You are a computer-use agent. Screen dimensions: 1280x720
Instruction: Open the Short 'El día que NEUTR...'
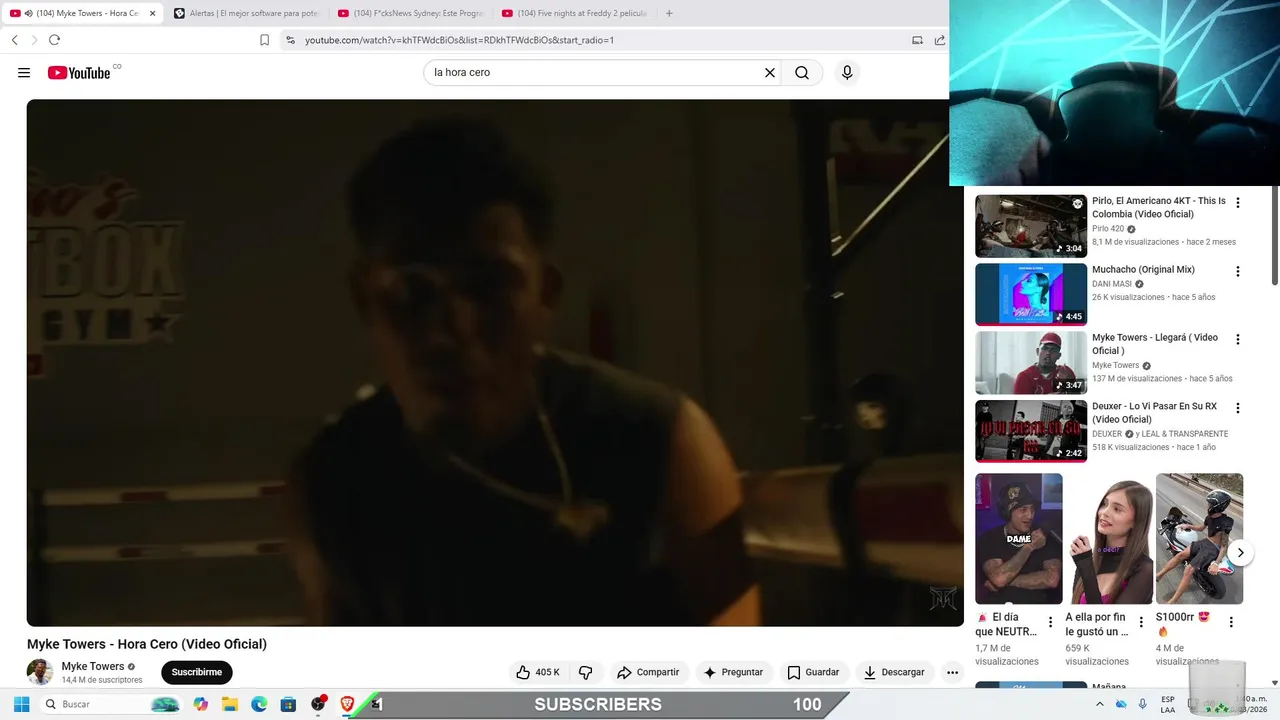click(1019, 539)
